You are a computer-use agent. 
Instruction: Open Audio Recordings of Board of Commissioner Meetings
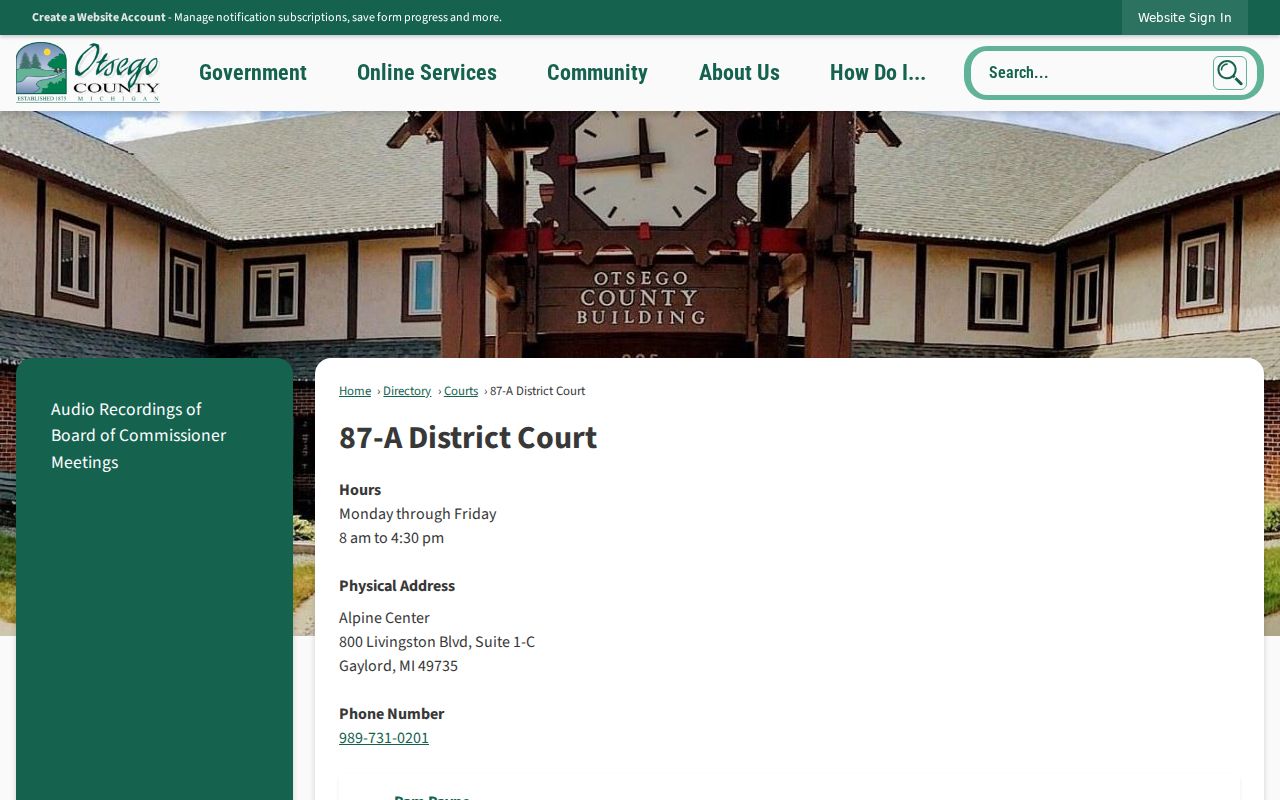pyautogui.click(x=139, y=436)
